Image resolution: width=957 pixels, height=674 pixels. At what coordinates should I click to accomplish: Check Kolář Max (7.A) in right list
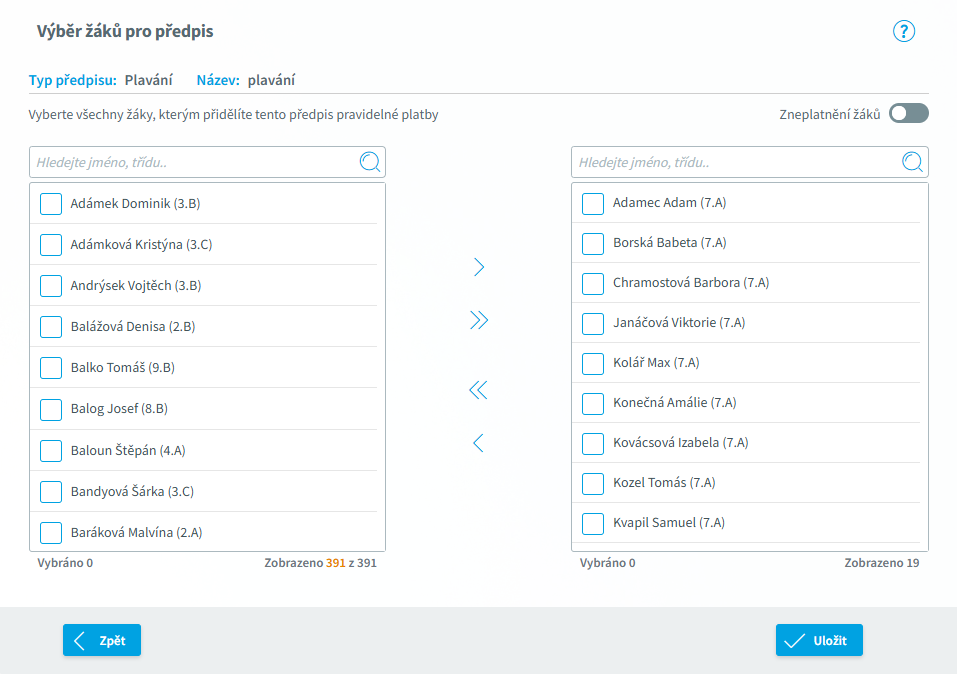point(593,363)
